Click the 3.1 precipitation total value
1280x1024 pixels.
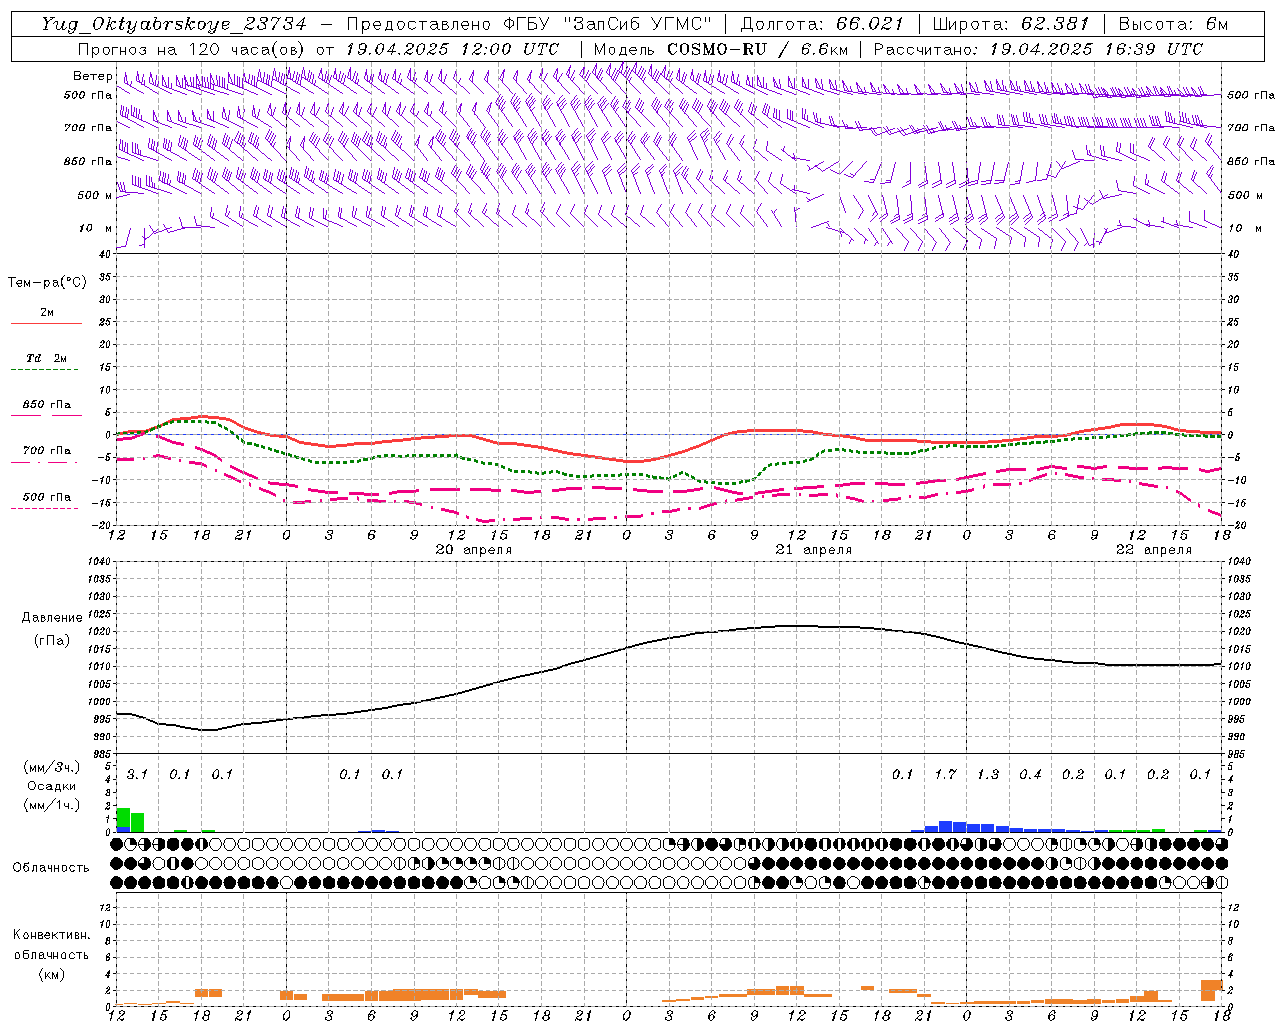[x=137, y=774]
